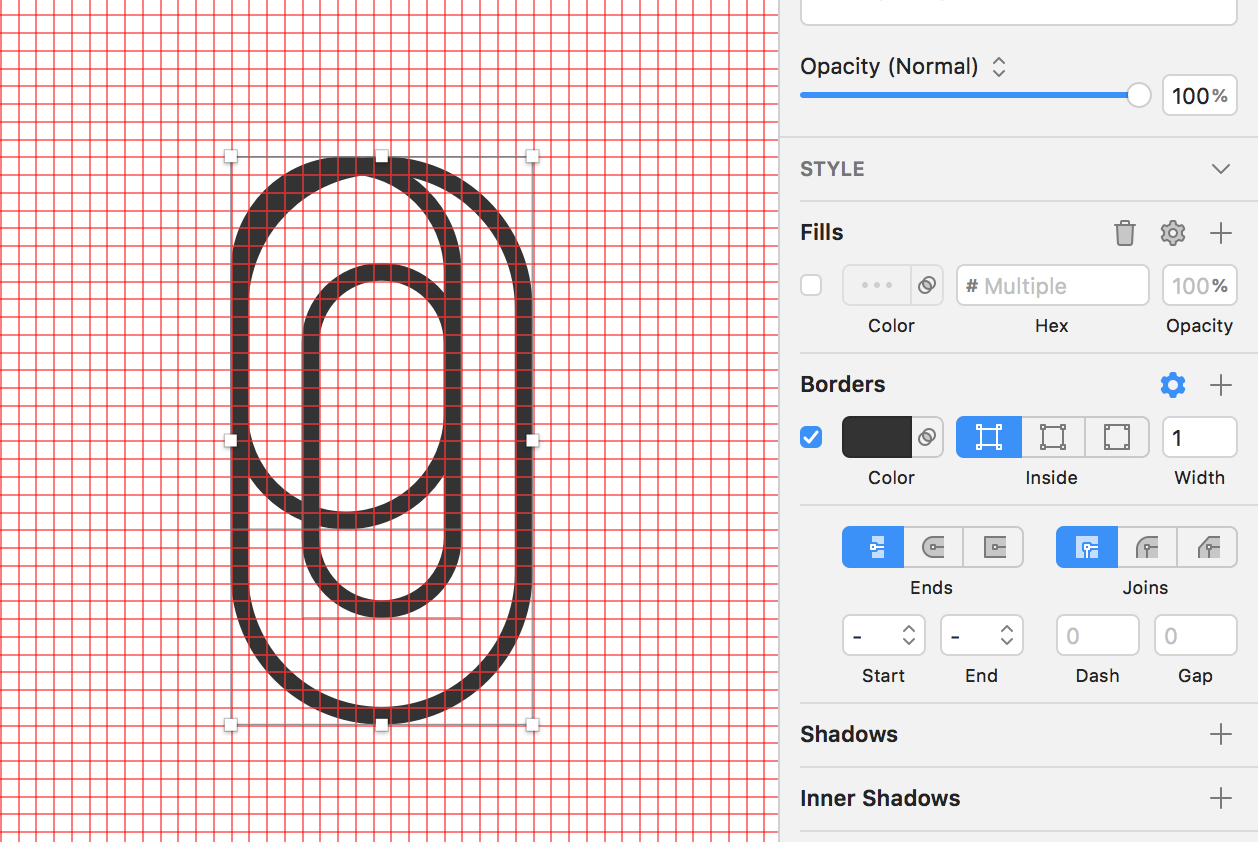Image resolution: width=1258 pixels, height=842 pixels.
Task: Open Opacity blend mode selector
Action: [x=999, y=67]
